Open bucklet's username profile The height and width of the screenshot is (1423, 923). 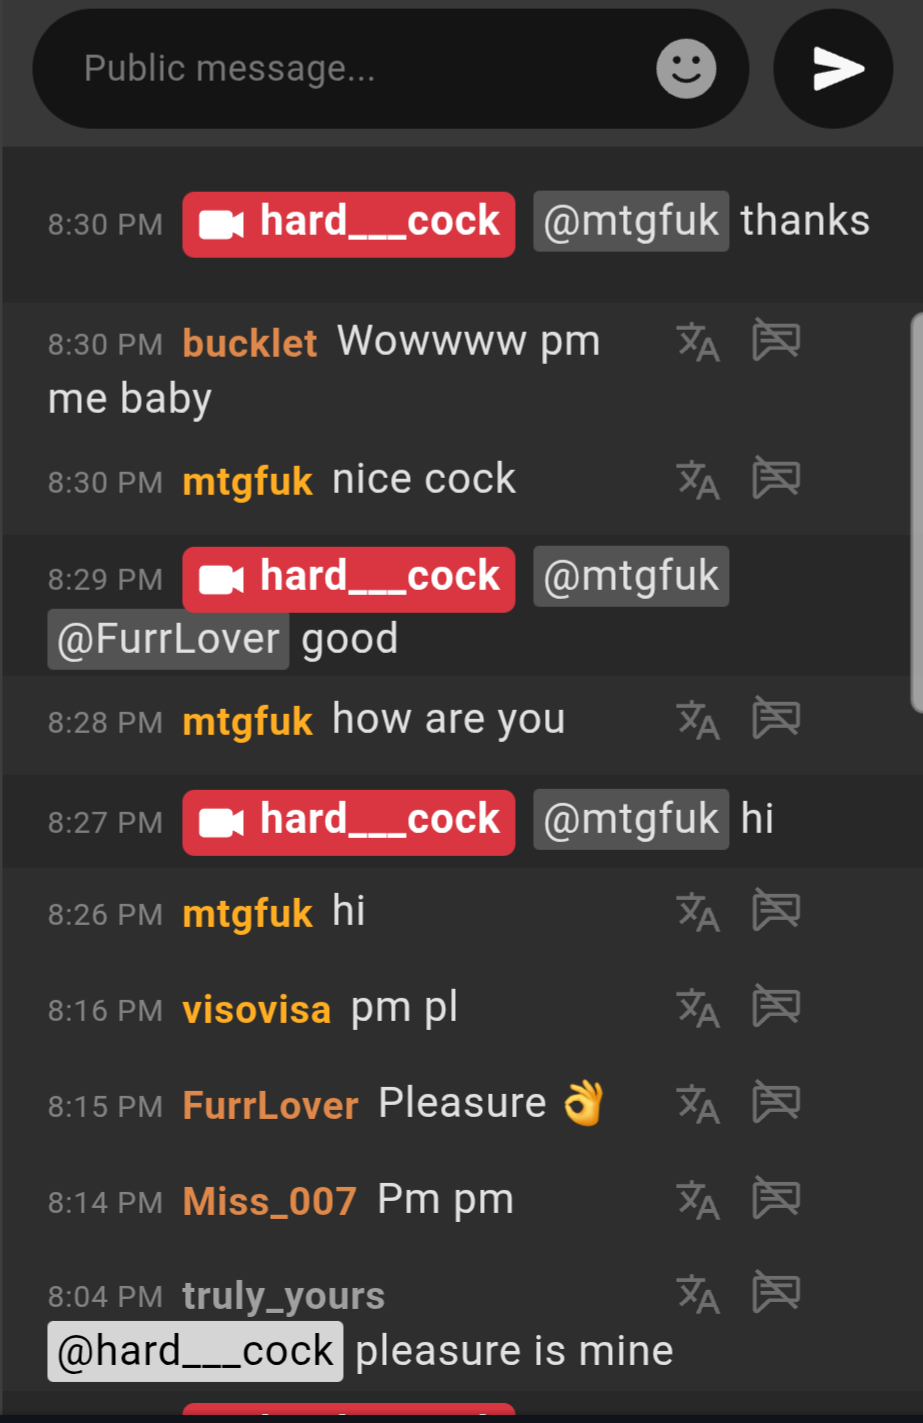[250, 343]
